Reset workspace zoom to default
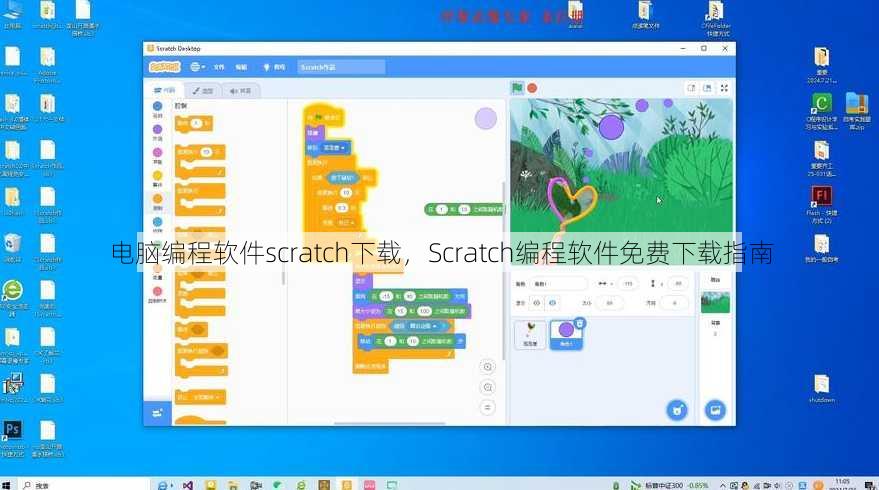The height and width of the screenshot is (490, 879). (488, 408)
